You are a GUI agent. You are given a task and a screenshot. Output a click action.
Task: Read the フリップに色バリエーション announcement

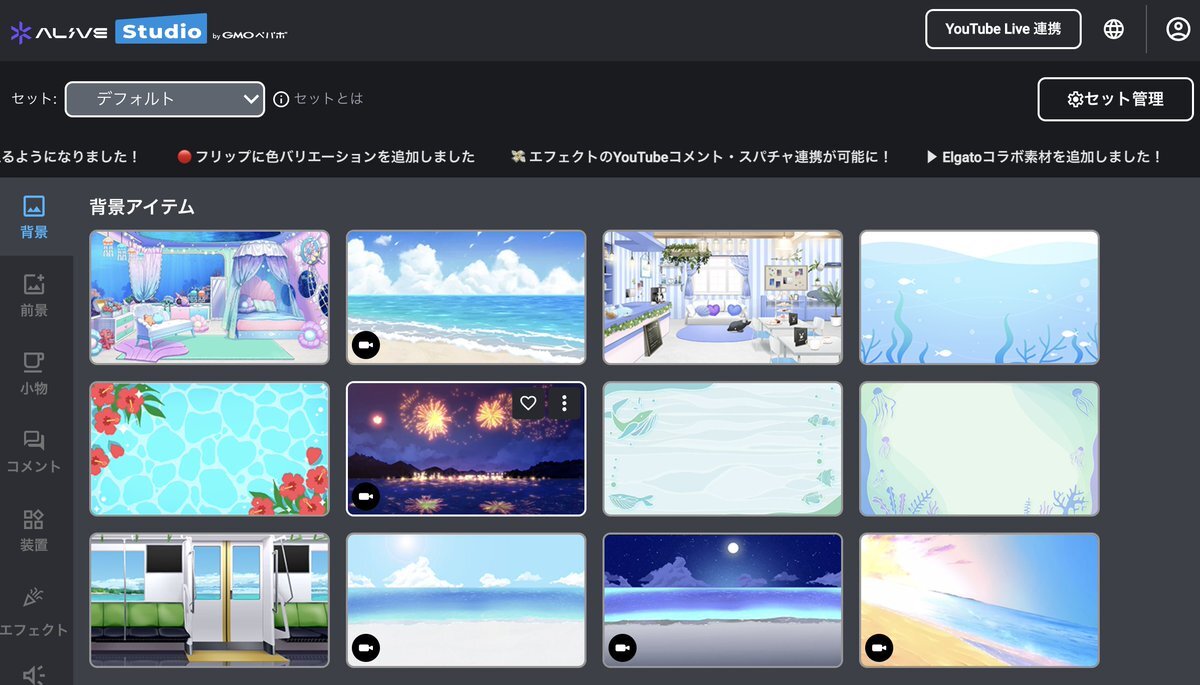(326, 157)
